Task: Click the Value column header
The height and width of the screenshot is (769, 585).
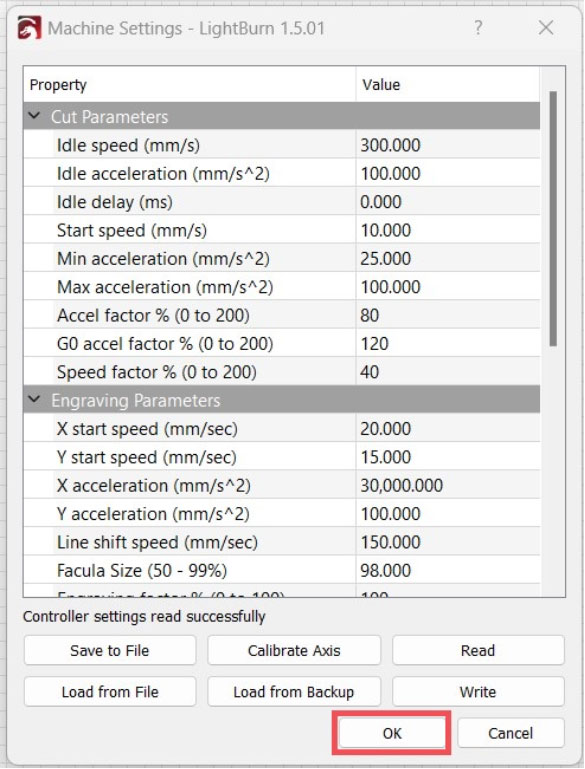Action: [x=448, y=84]
